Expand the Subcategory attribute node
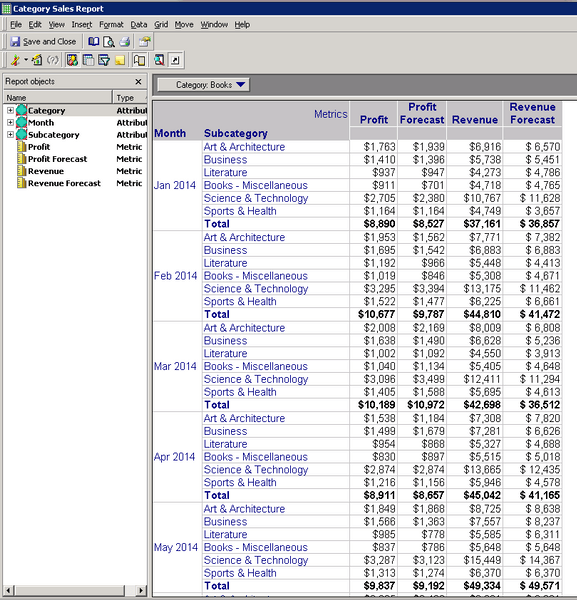 click(10, 135)
